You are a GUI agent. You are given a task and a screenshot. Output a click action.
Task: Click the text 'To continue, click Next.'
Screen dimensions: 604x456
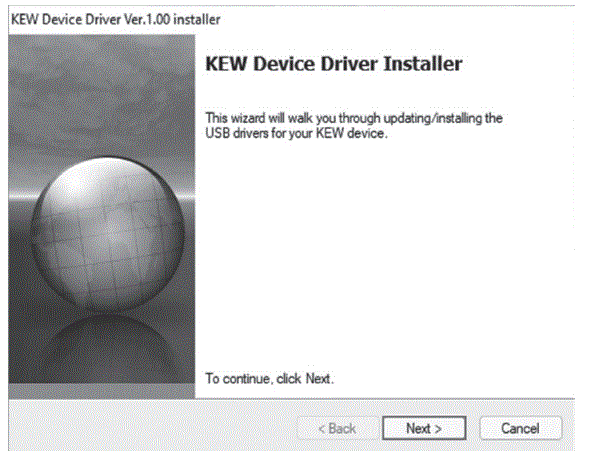pyautogui.click(x=269, y=379)
